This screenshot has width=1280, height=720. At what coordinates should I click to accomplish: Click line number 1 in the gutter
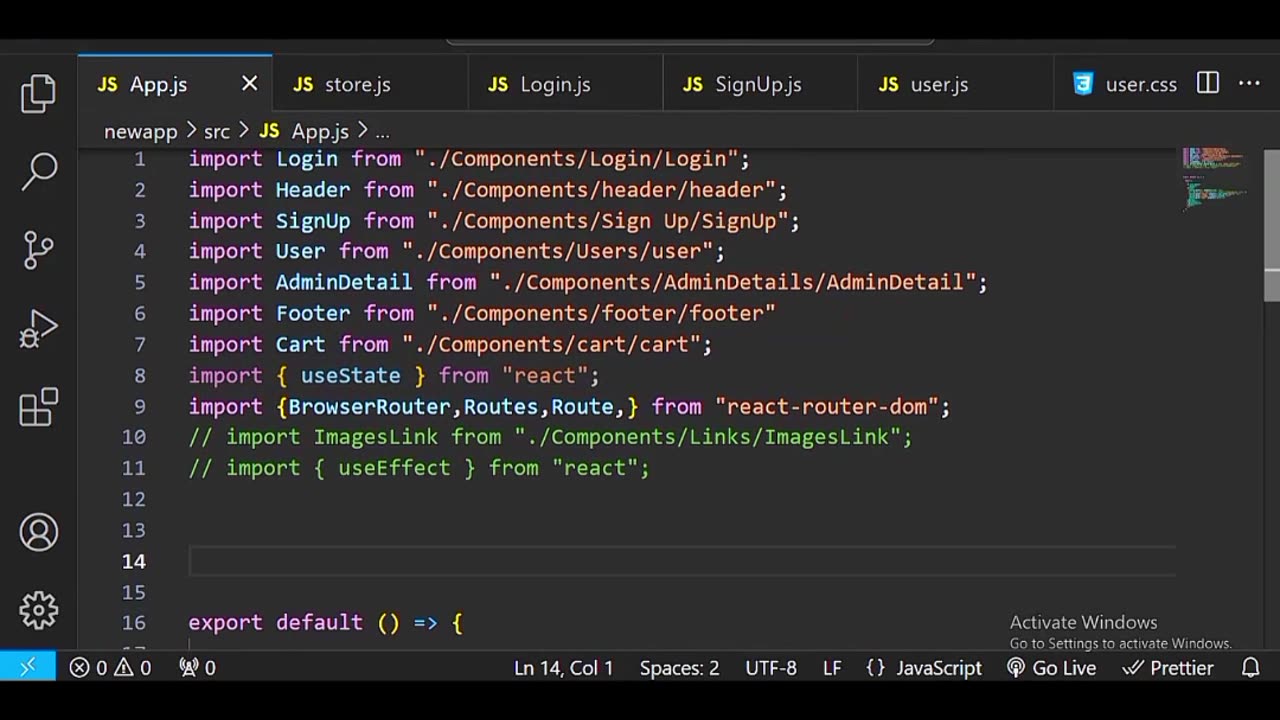(140, 159)
